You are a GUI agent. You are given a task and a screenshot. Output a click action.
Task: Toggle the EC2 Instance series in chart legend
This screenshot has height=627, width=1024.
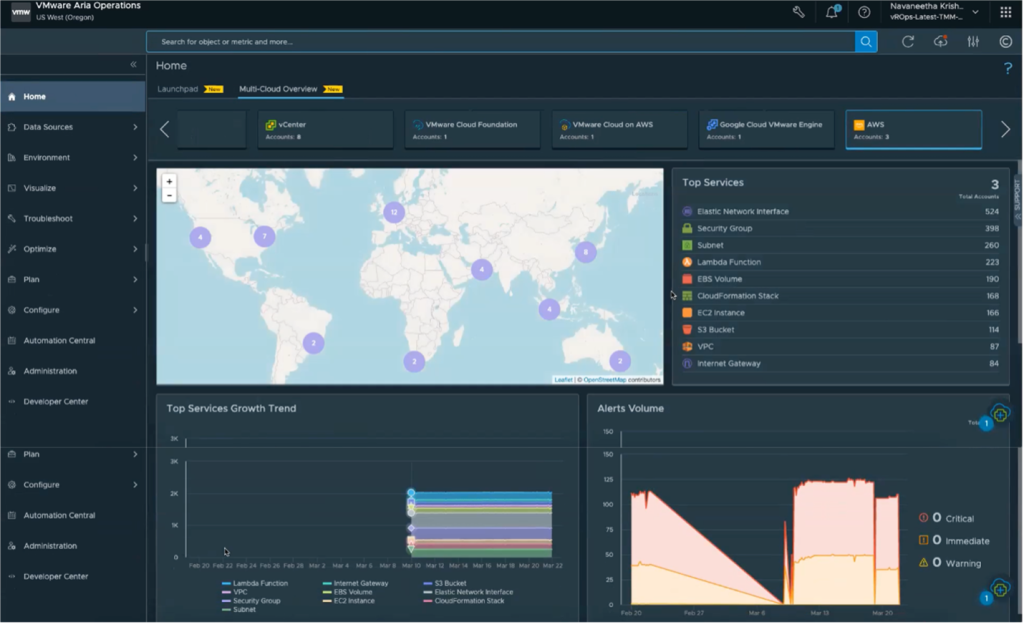pos(349,601)
